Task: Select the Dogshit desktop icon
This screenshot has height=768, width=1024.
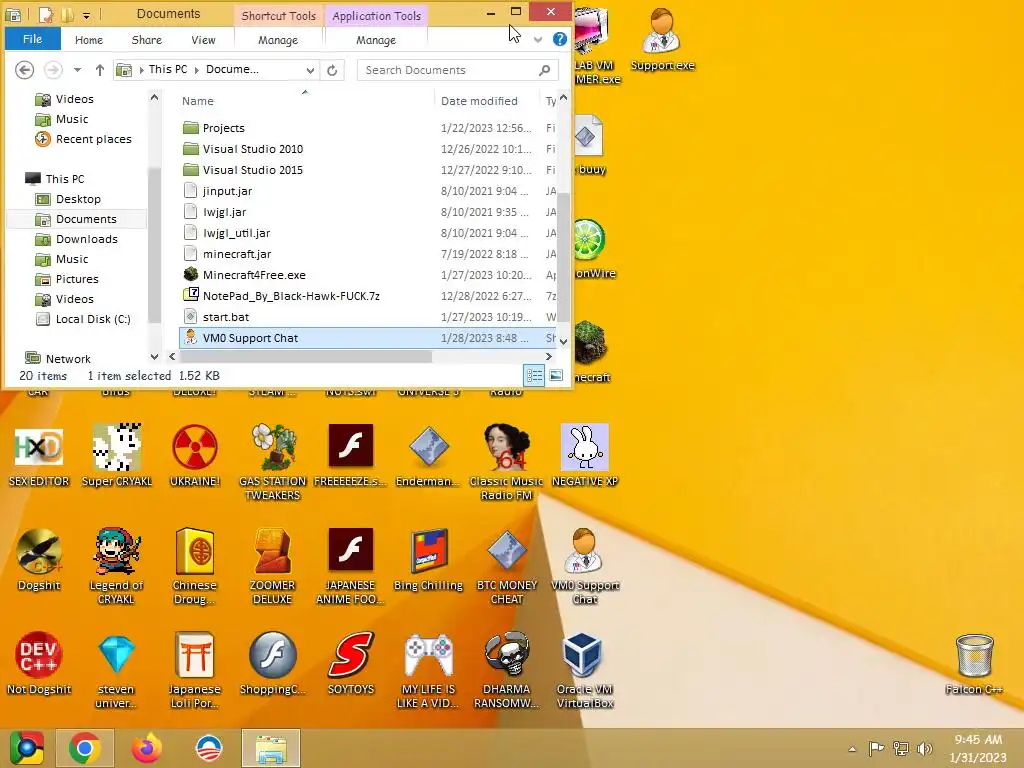Action: (x=39, y=560)
